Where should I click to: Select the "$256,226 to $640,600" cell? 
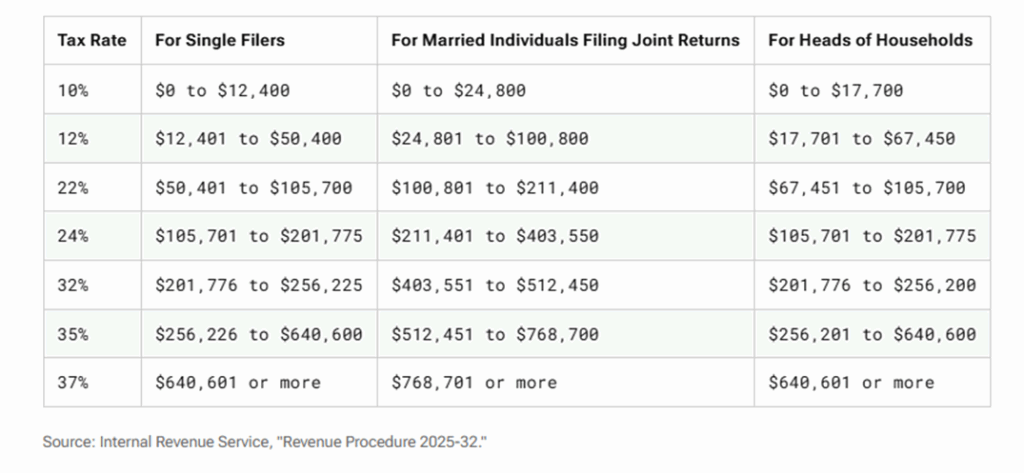(259, 334)
